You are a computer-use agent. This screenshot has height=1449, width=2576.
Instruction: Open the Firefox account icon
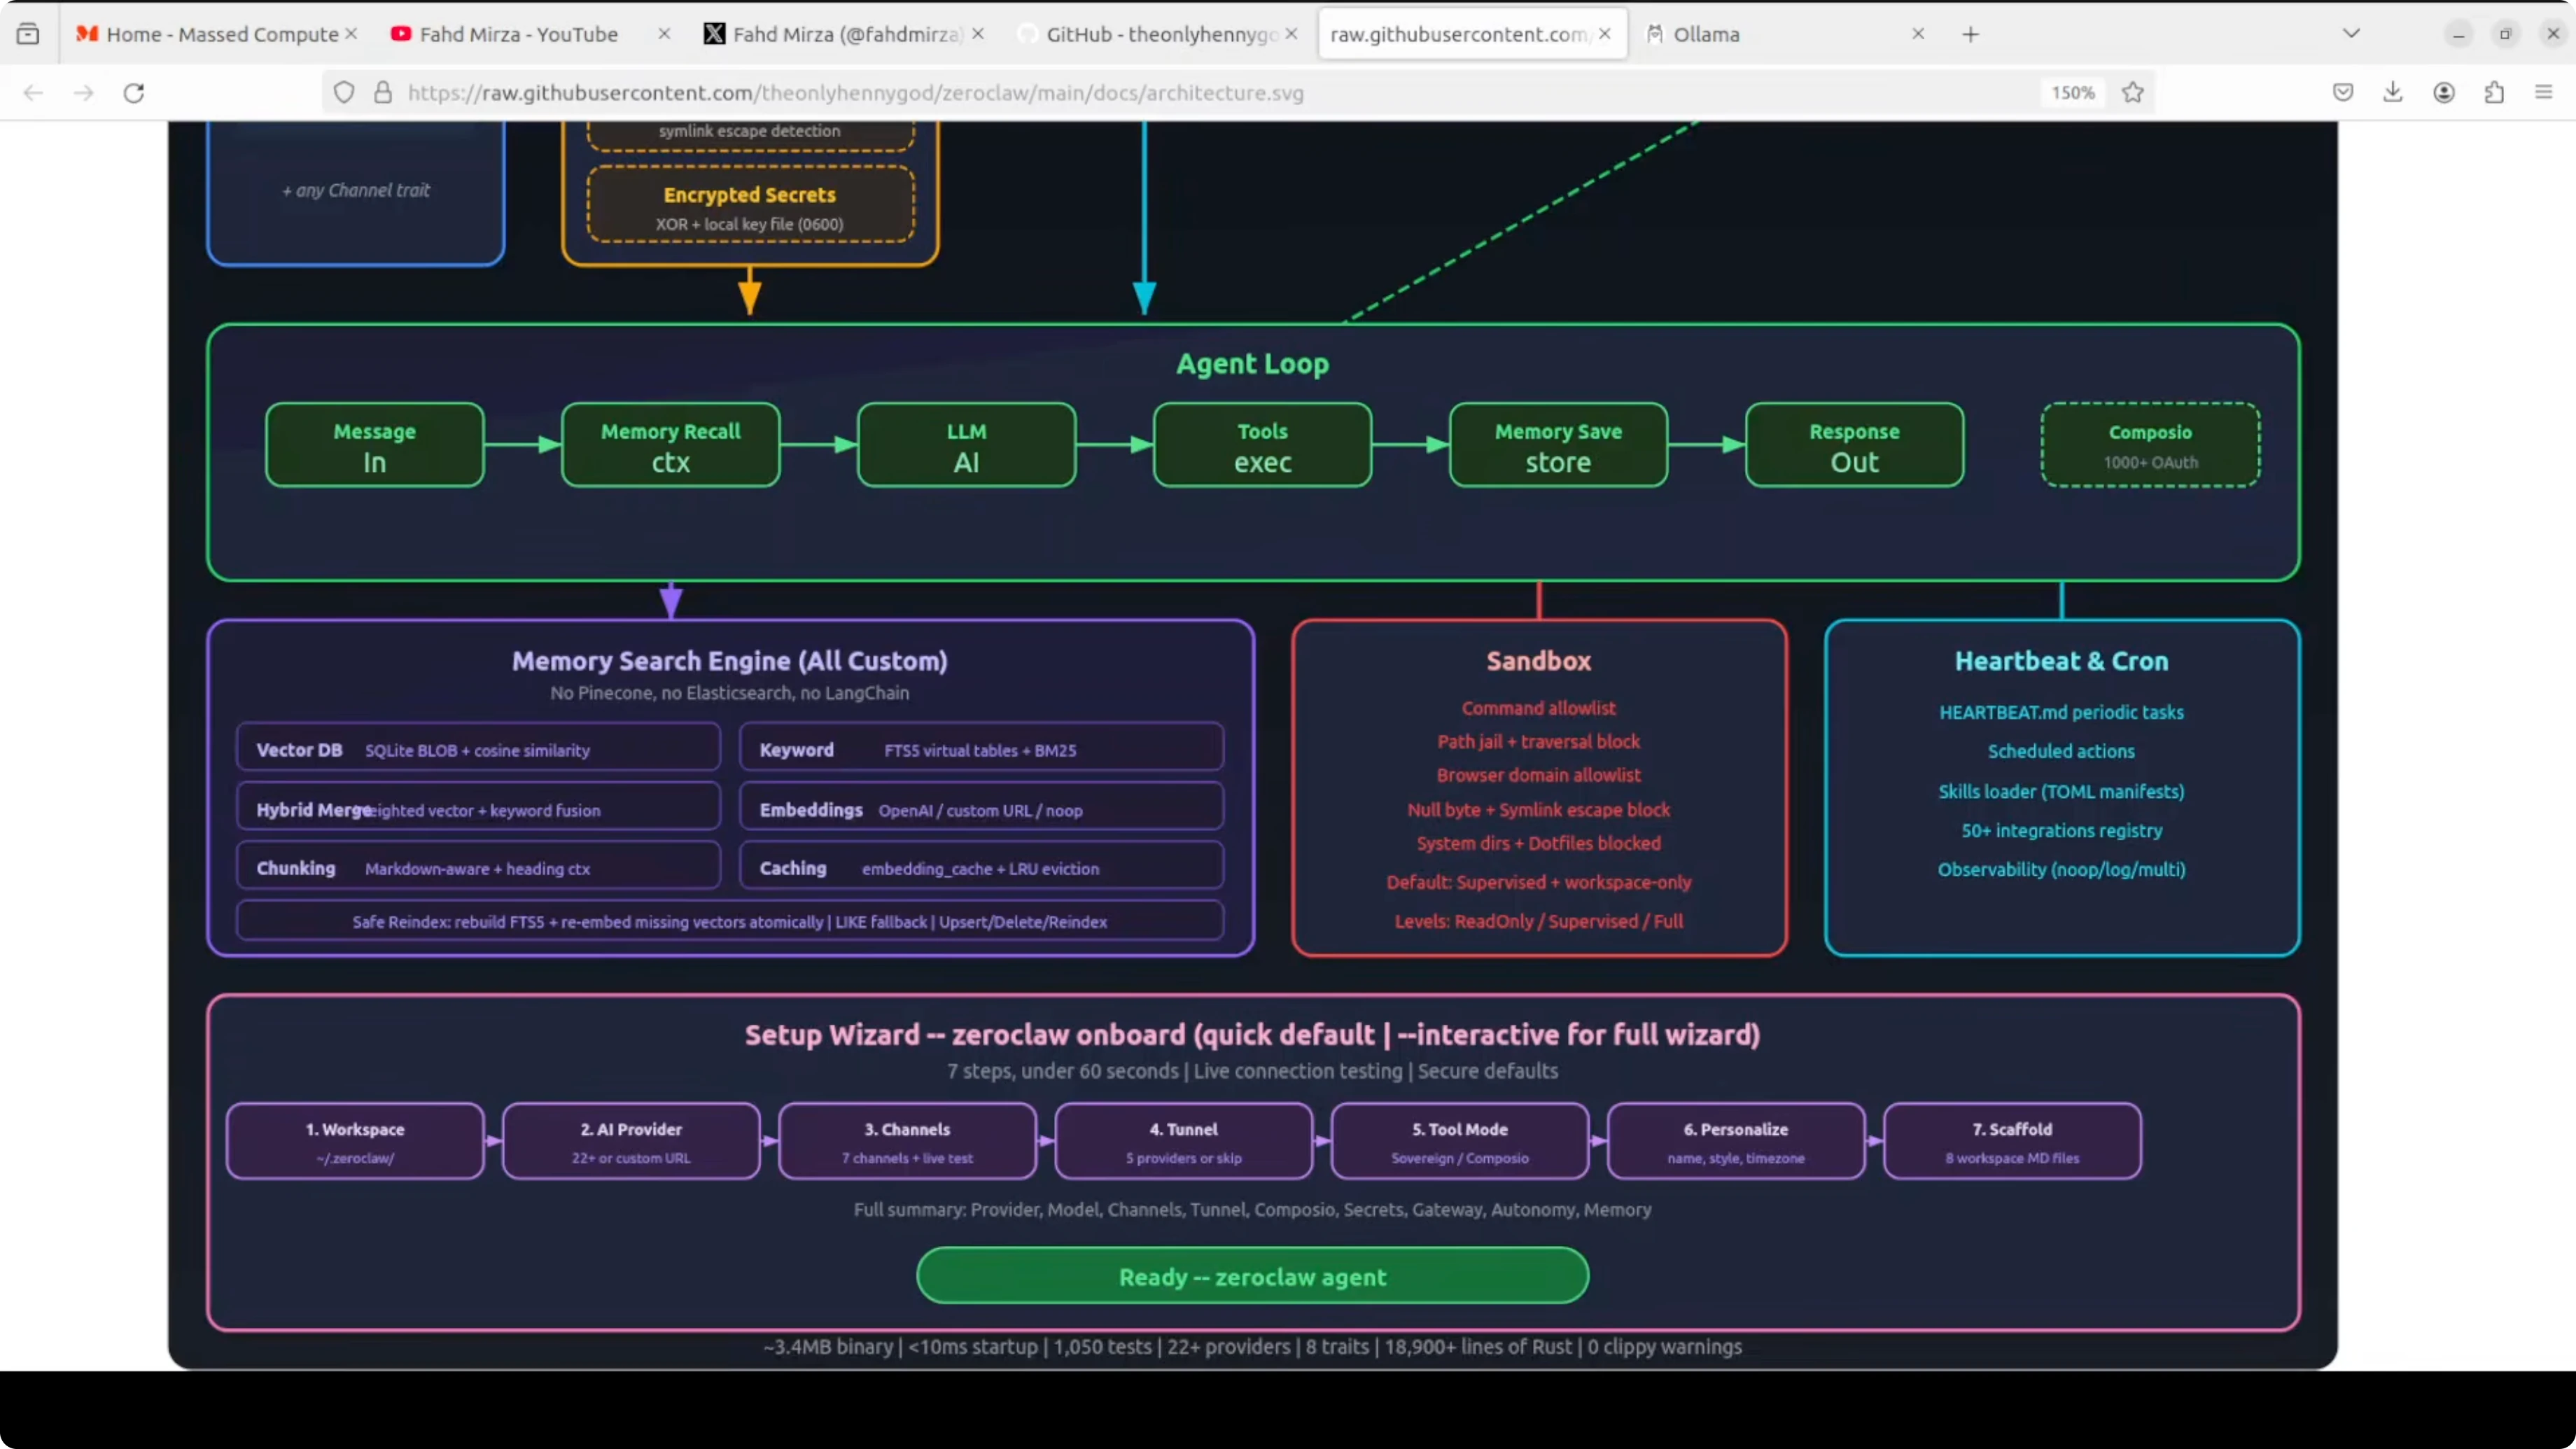tap(2444, 93)
